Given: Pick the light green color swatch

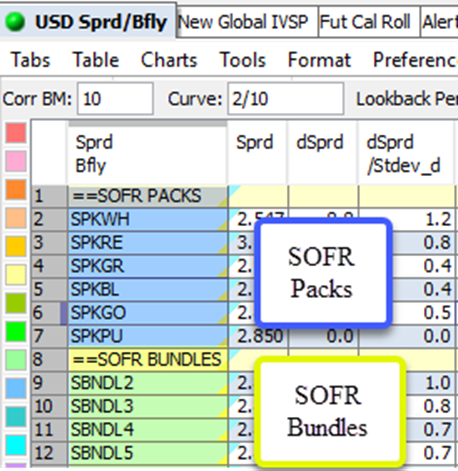Looking at the screenshot, I should [x=16, y=359].
